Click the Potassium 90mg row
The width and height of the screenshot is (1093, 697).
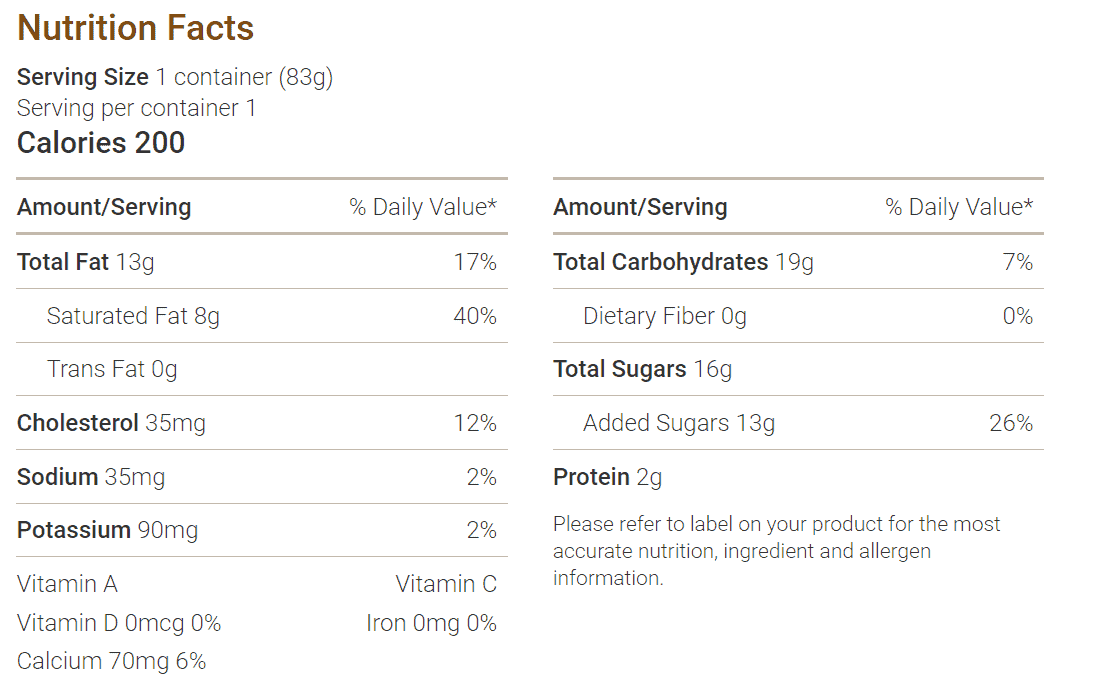pos(262,530)
